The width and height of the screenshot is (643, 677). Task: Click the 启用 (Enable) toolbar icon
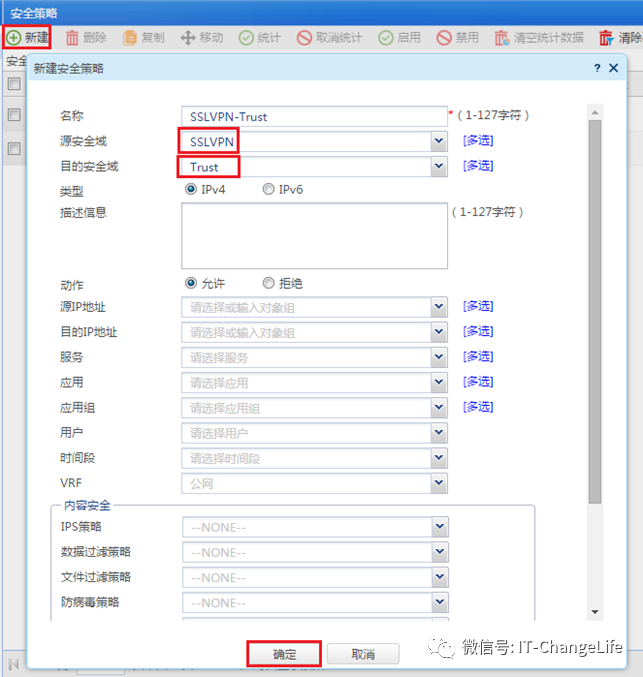[386, 38]
